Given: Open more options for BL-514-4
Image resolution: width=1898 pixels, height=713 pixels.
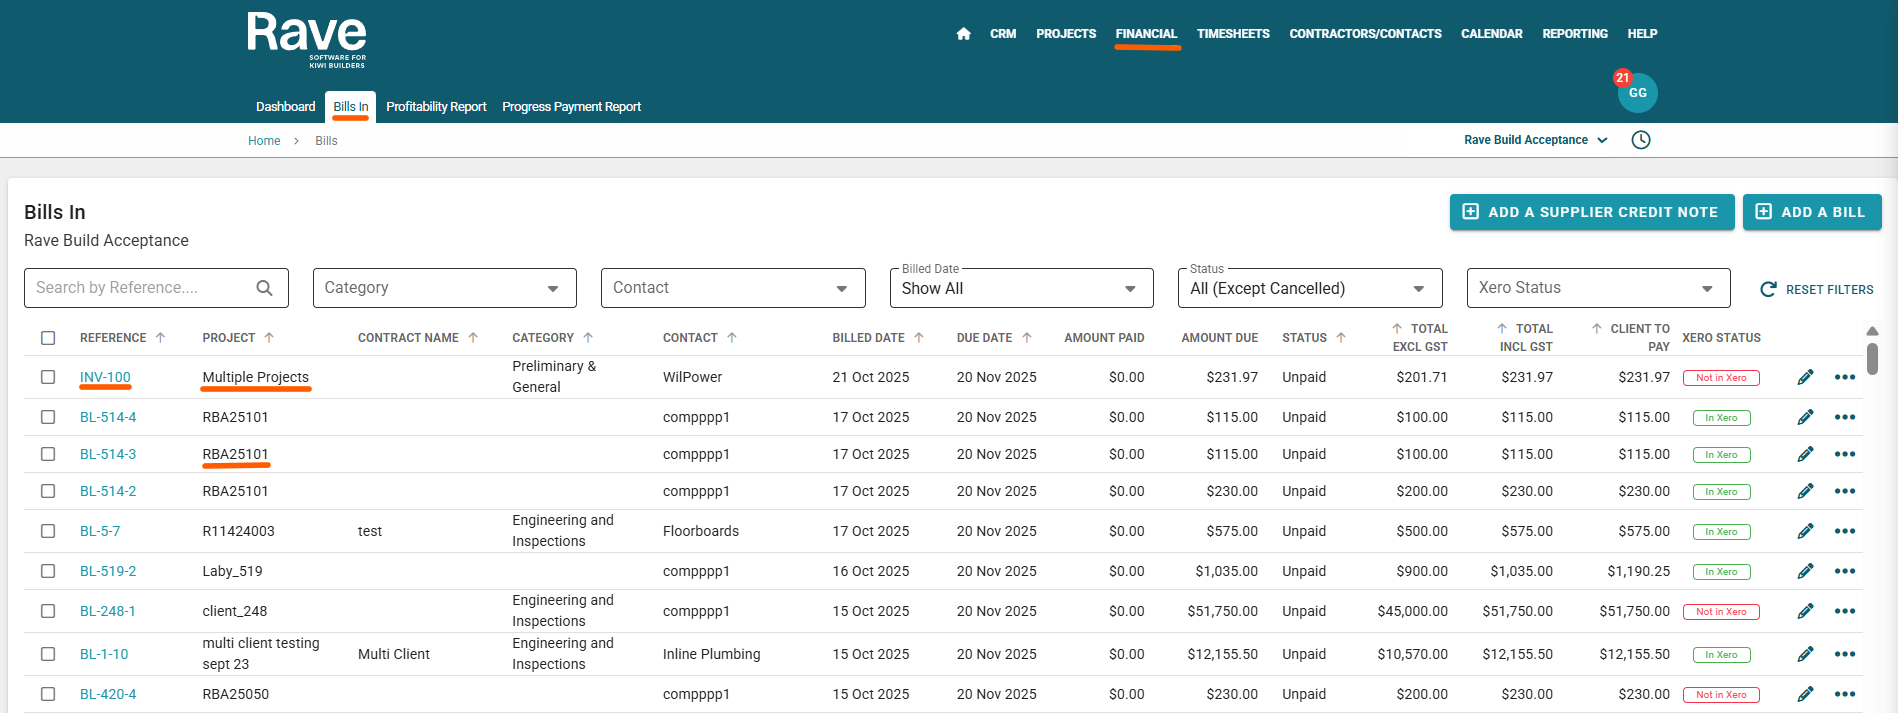Looking at the screenshot, I should (x=1844, y=417).
